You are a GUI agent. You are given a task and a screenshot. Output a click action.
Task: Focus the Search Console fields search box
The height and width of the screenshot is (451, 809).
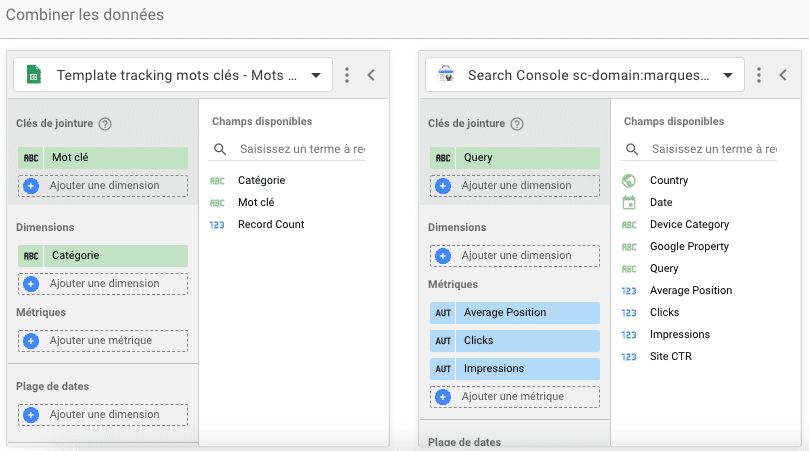(x=712, y=149)
